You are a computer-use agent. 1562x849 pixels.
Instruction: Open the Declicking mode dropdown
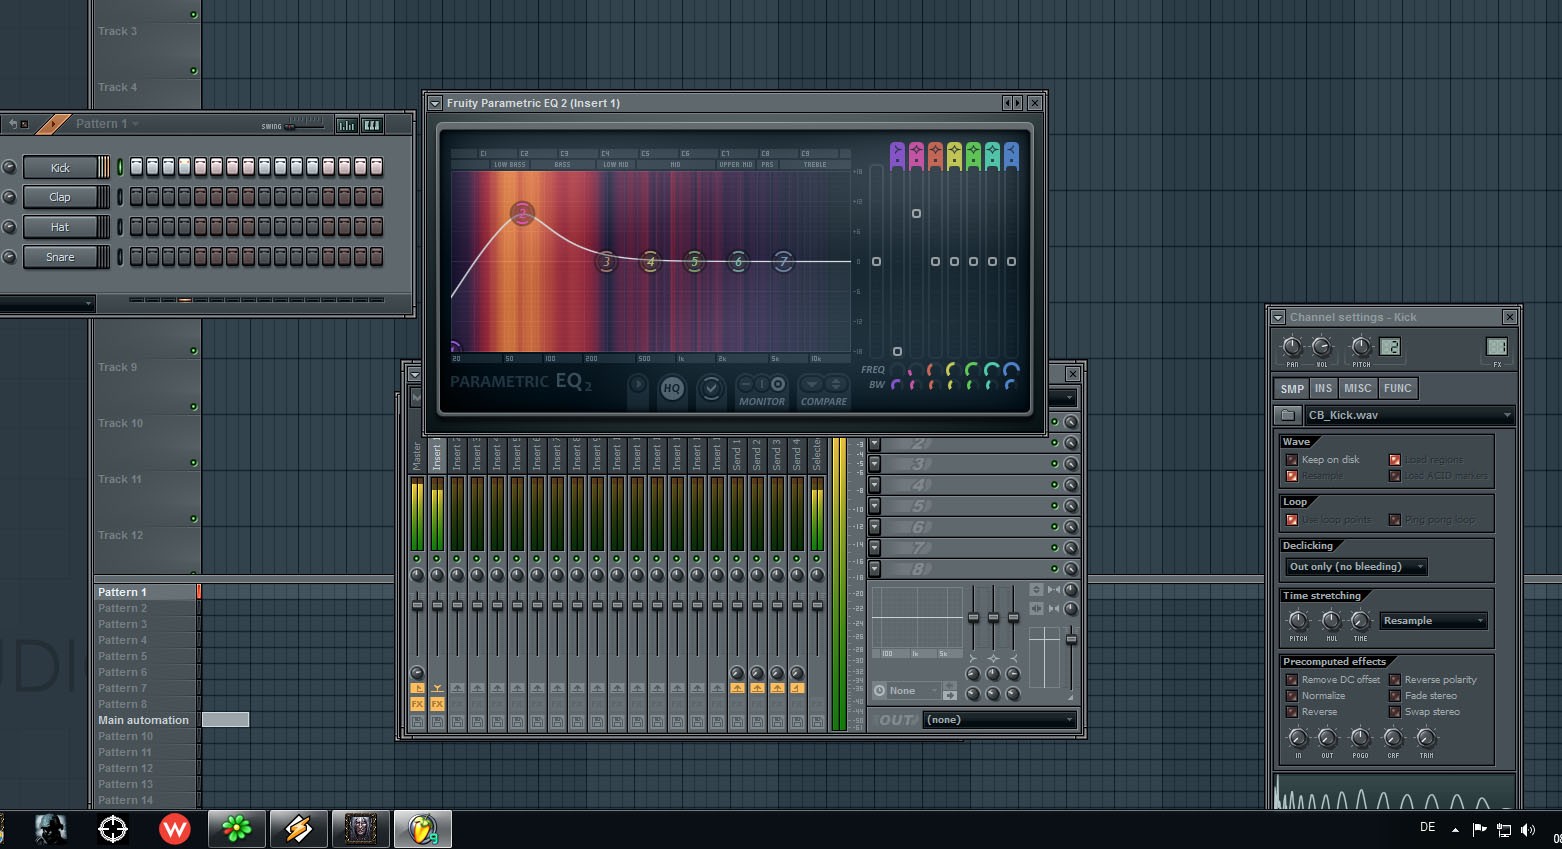pyautogui.click(x=1356, y=567)
